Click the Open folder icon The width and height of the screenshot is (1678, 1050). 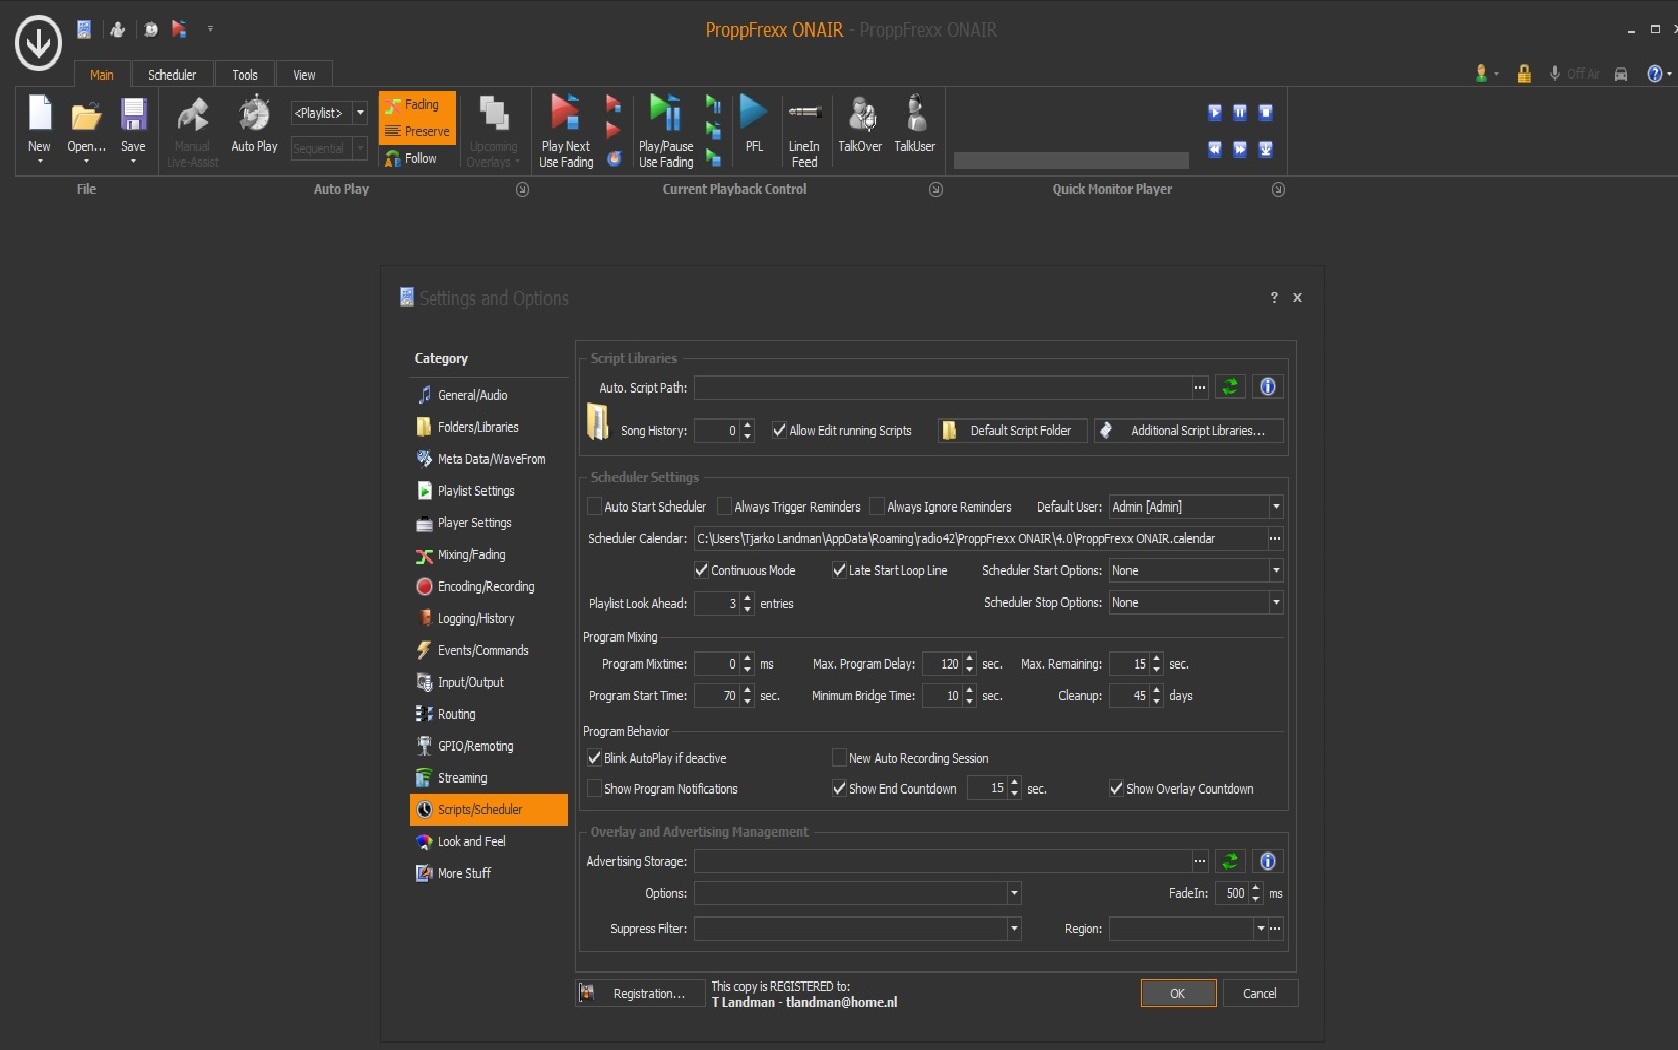coord(86,117)
